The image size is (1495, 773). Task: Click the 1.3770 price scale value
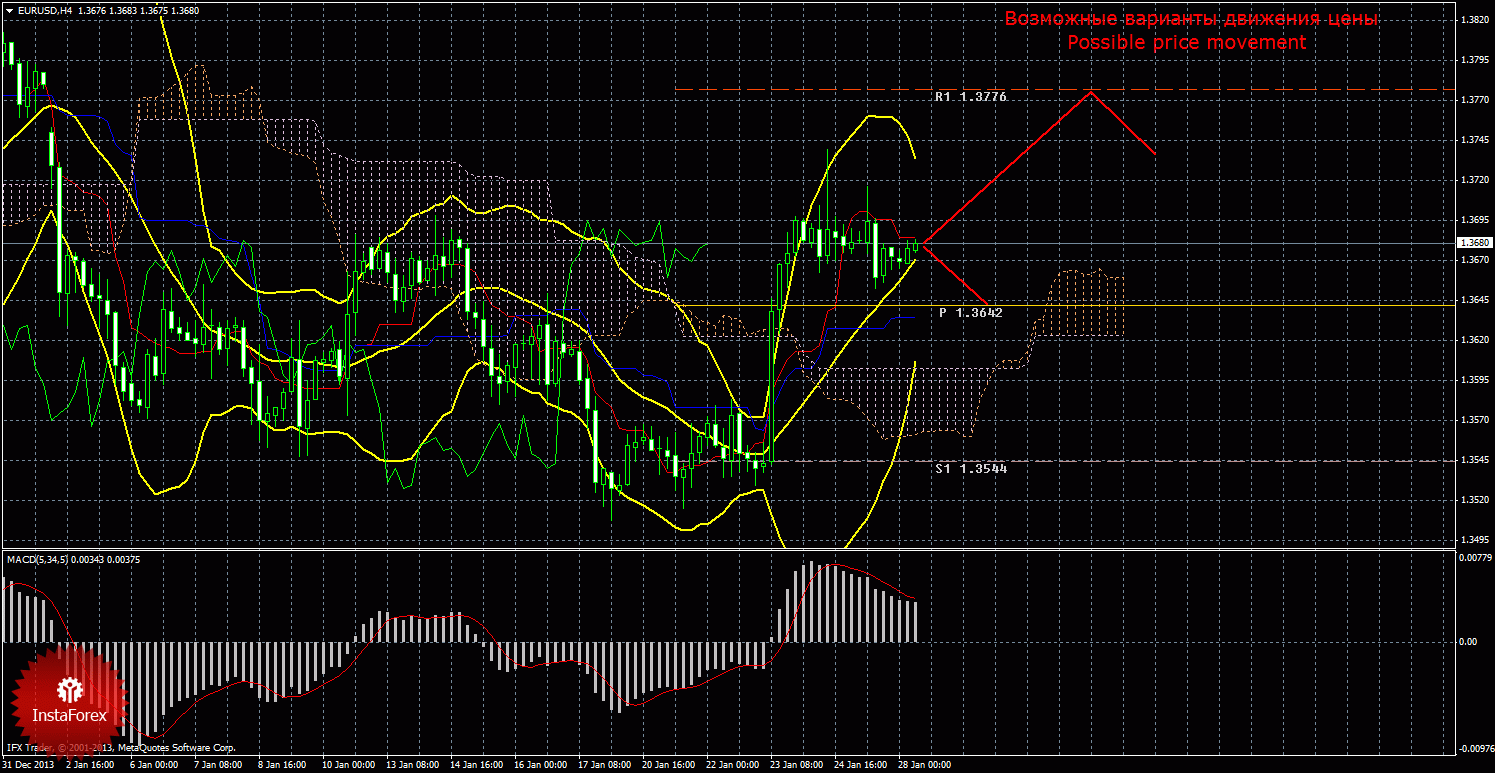pyautogui.click(x=1475, y=100)
